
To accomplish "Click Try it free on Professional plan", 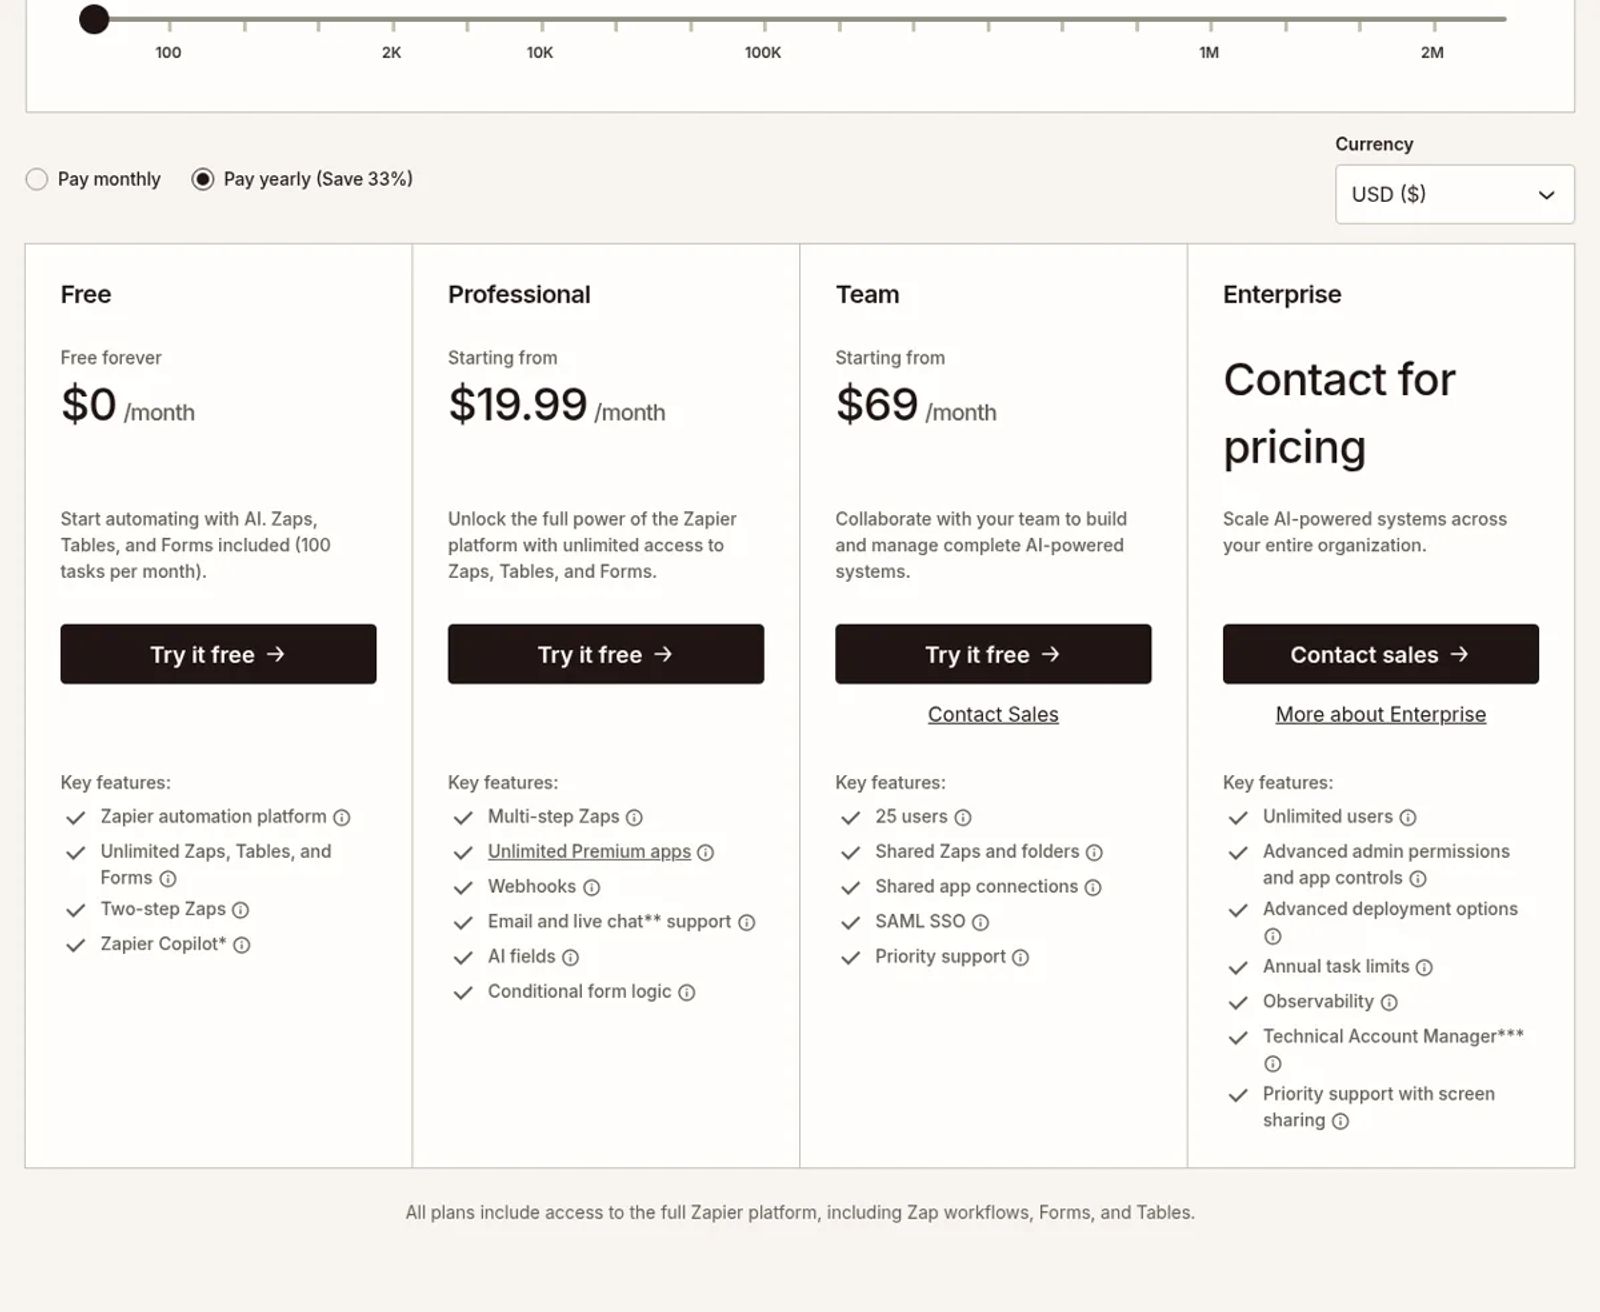I will pyautogui.click(x=606, y=655).
